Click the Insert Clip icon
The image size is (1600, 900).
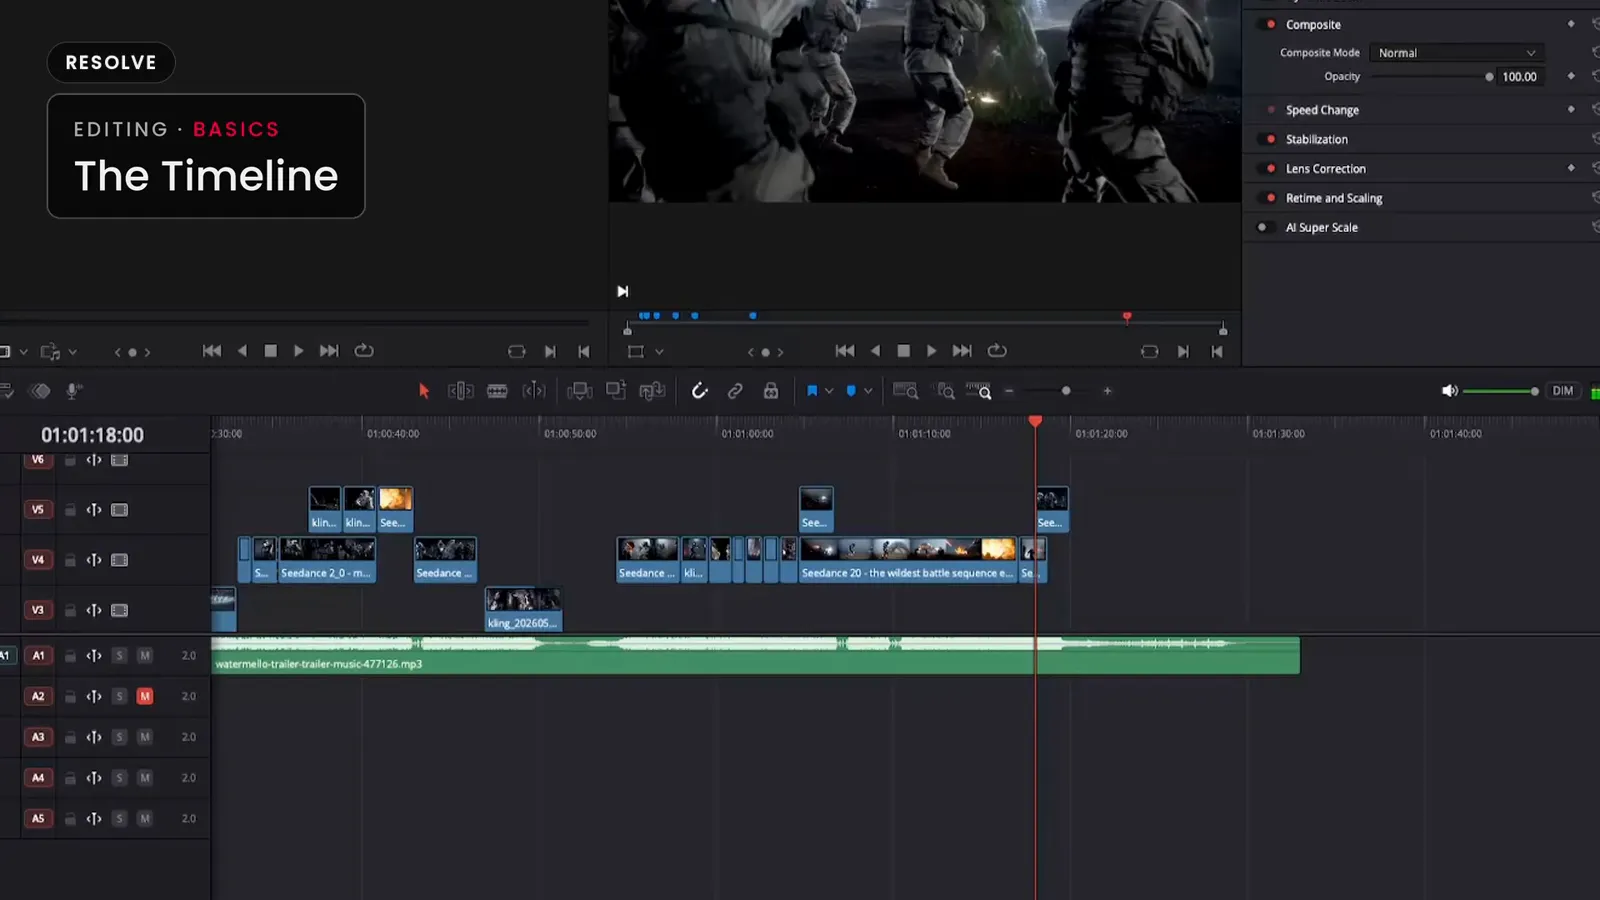coord(579,391)
